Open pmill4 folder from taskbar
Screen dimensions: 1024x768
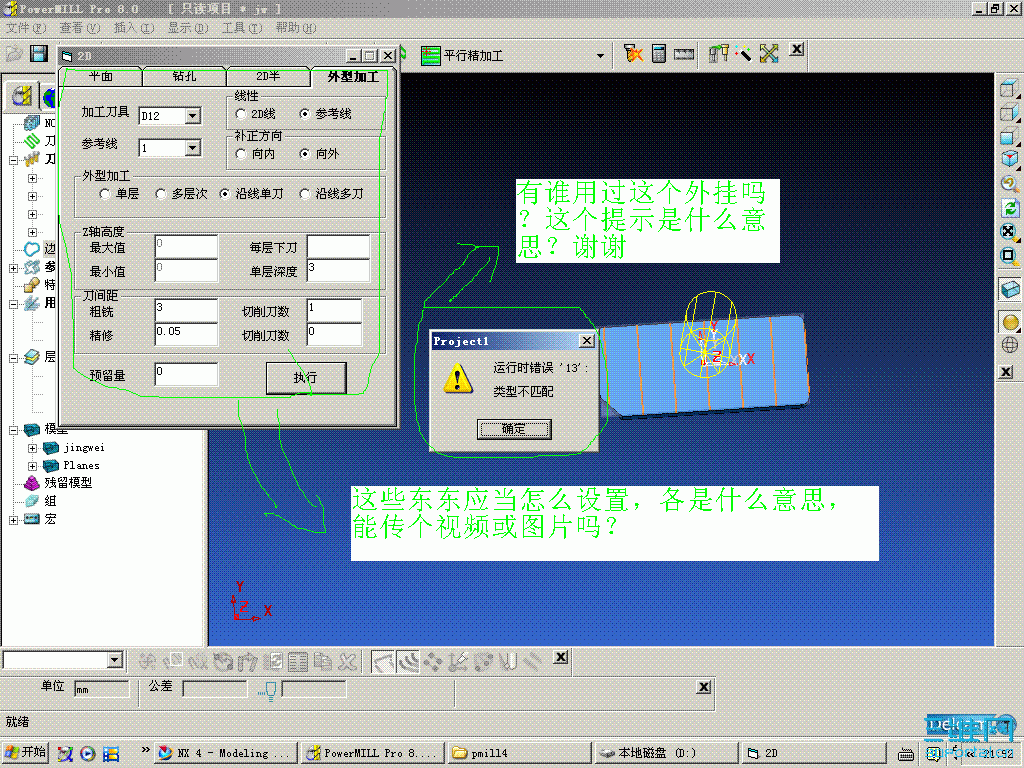519,753
